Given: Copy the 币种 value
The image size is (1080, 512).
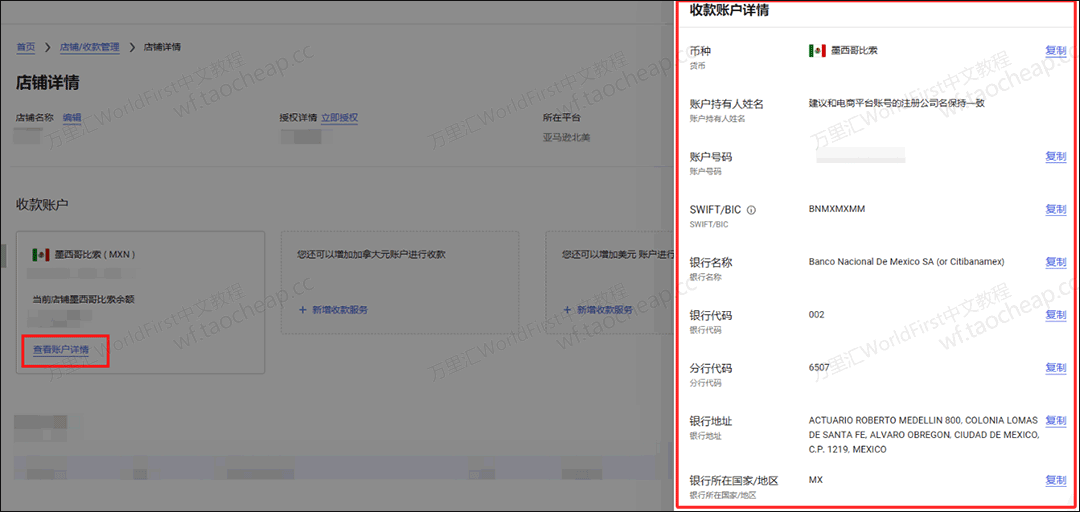Looking at the screenshot, I should pos(1056,50).
